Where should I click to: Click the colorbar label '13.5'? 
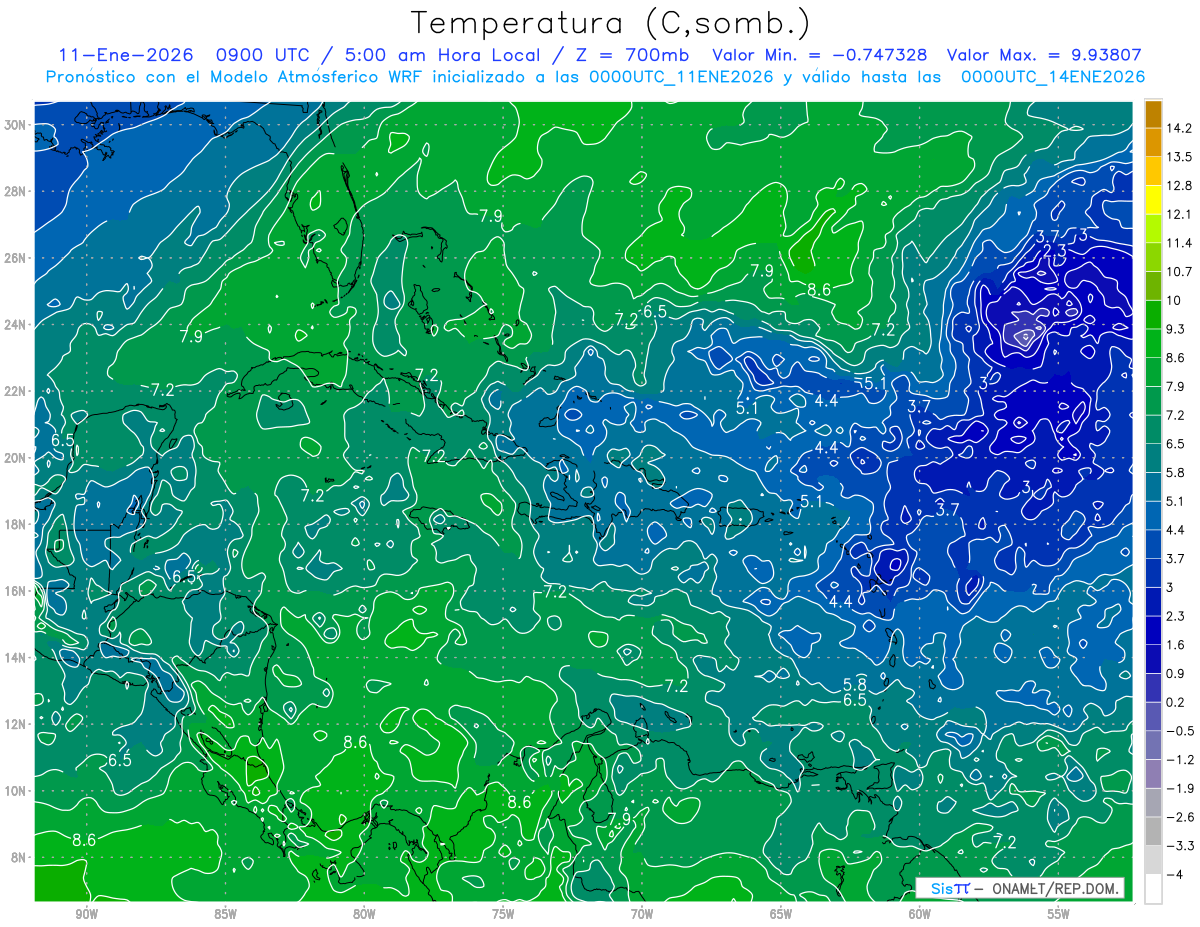1178,157
